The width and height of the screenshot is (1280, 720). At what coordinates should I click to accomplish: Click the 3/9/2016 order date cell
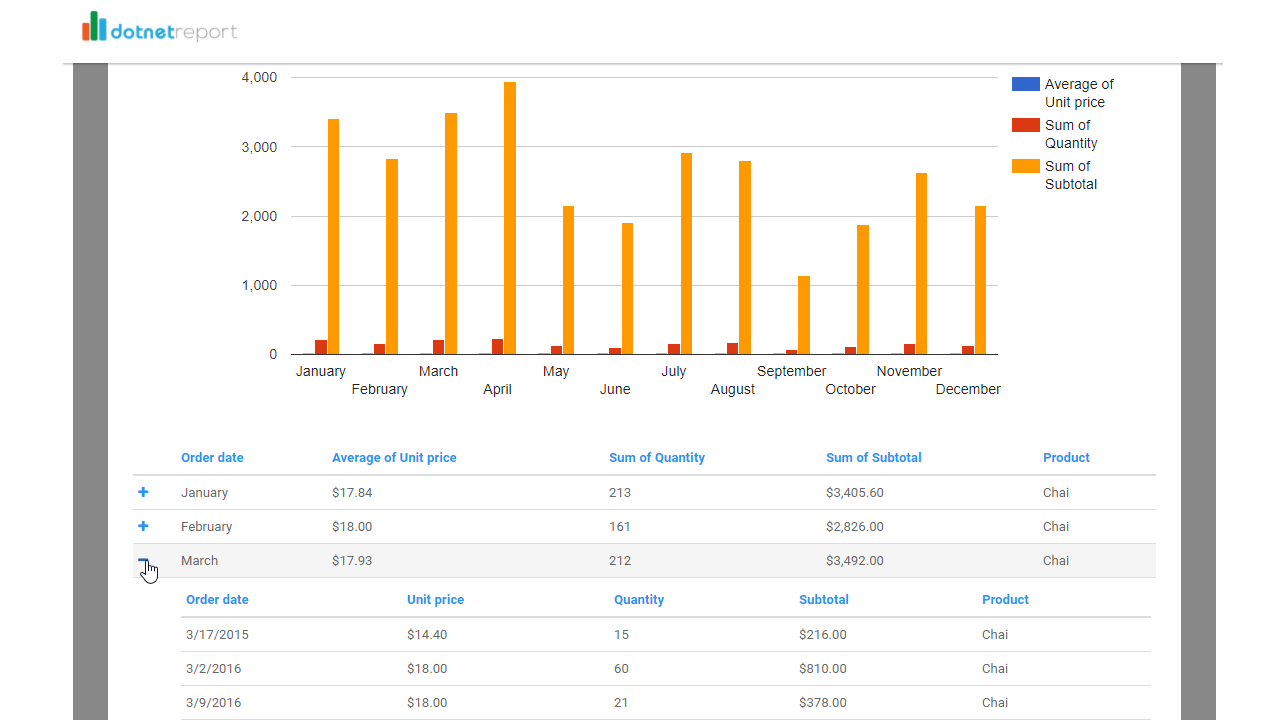point(213,703)
